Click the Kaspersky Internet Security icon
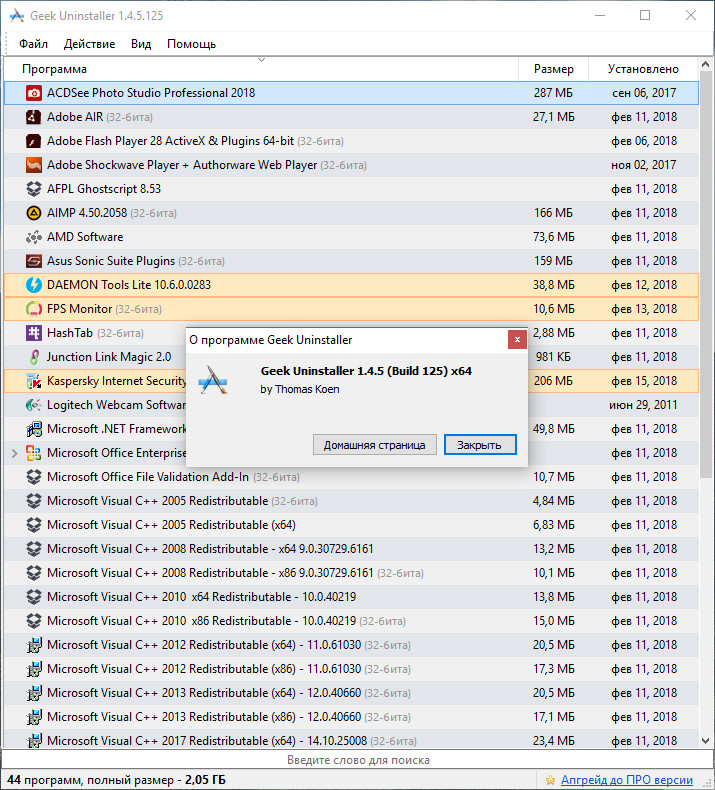Viewport: 715px width, 790px height. [34, 381]
